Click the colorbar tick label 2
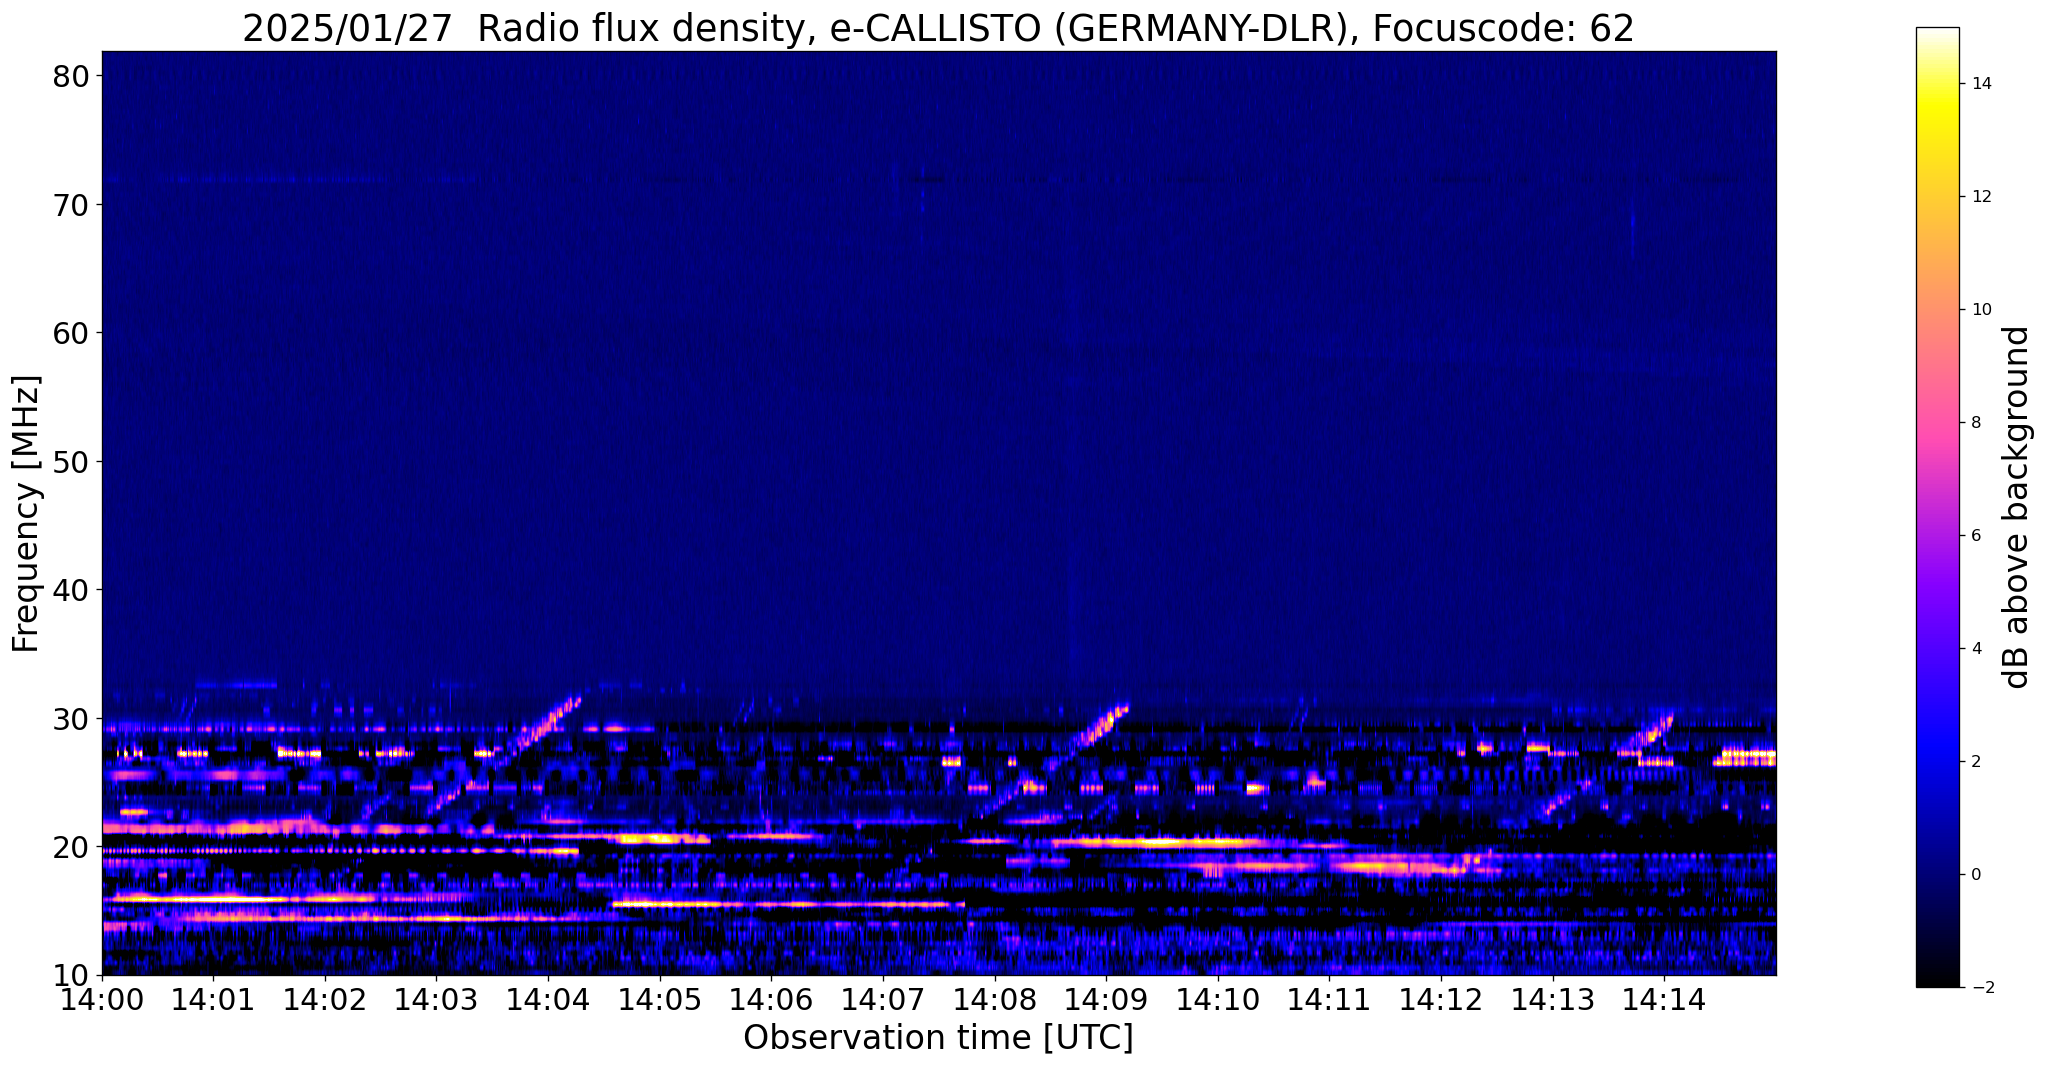2047x1067 pixels. [x=1976, y=762]
